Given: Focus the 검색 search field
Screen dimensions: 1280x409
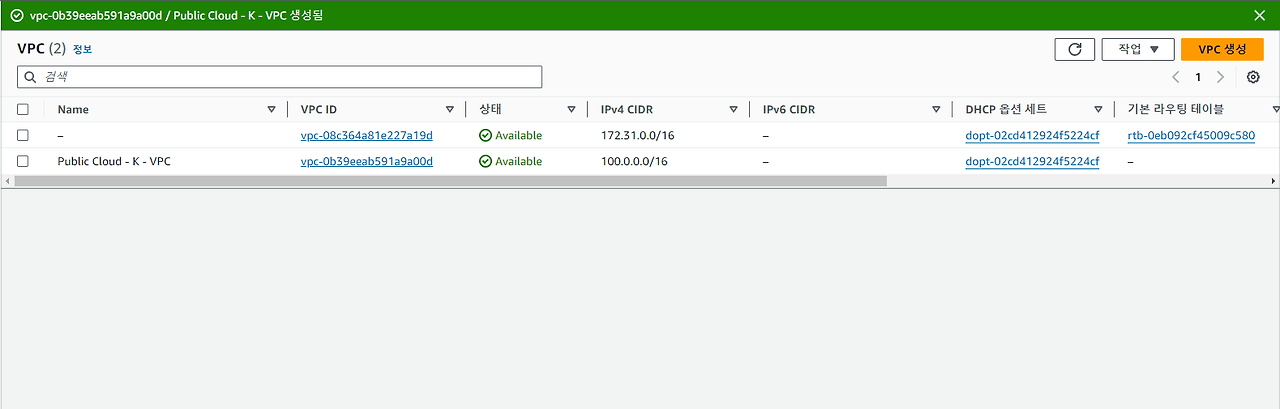Looking at the screenshot, I should coord(280,77).
